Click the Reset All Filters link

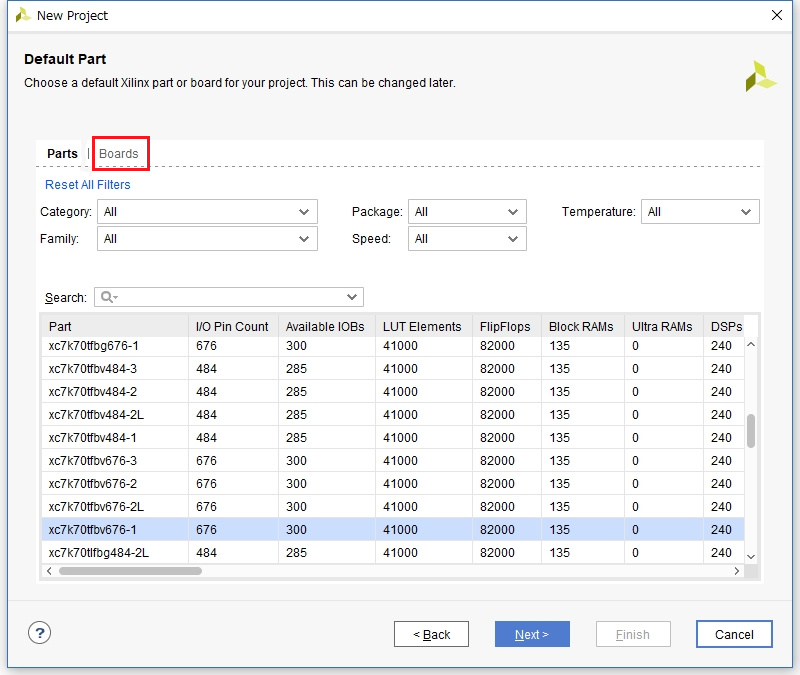[x=88, y=185]
